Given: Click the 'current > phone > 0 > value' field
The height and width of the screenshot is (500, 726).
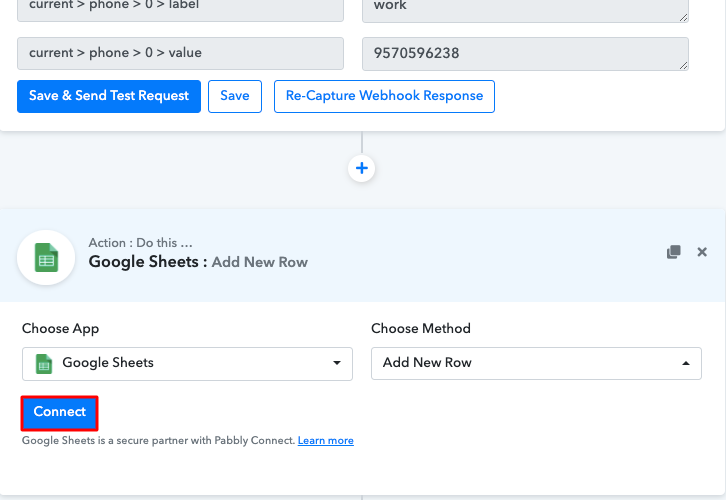Looking at the screenshot, I should pyautogui.click(x=180, y=53).
